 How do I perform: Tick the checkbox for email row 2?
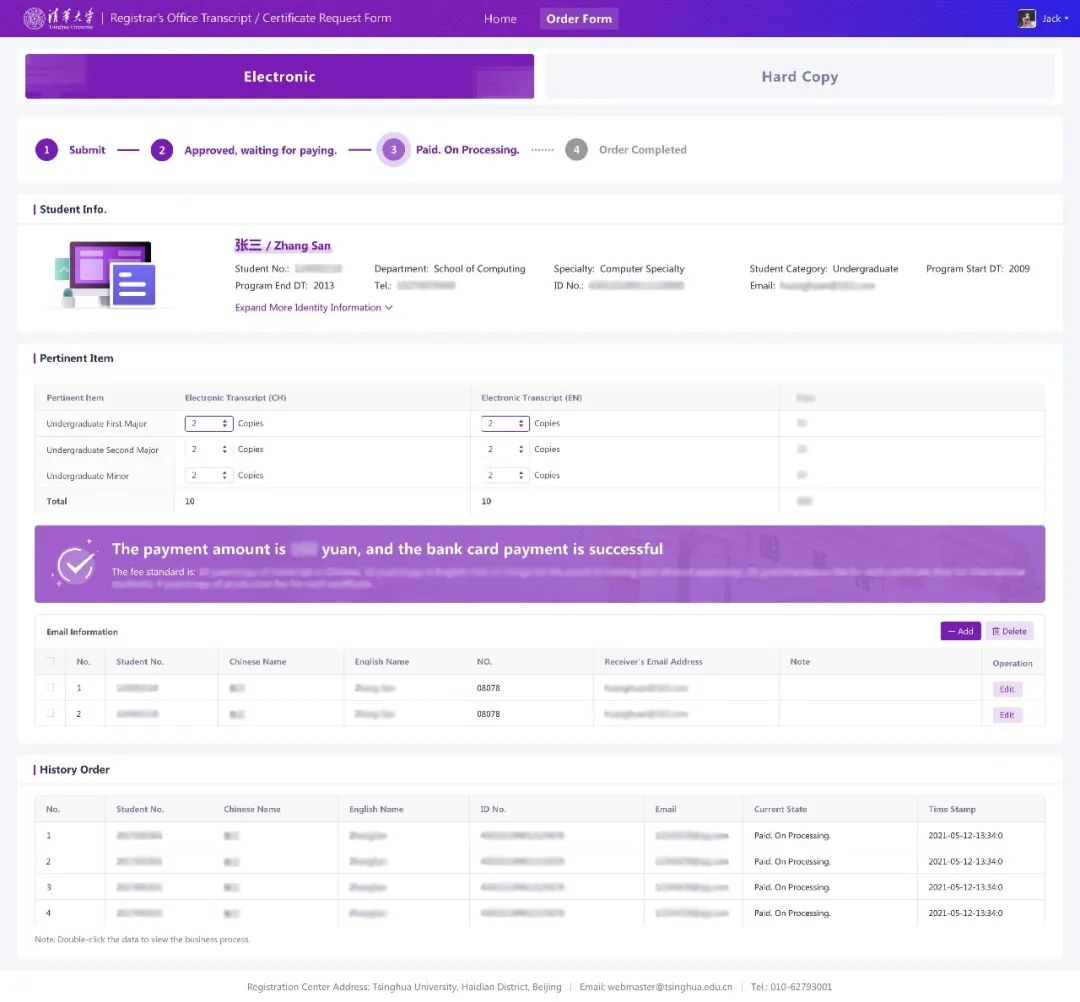[50, 713]
